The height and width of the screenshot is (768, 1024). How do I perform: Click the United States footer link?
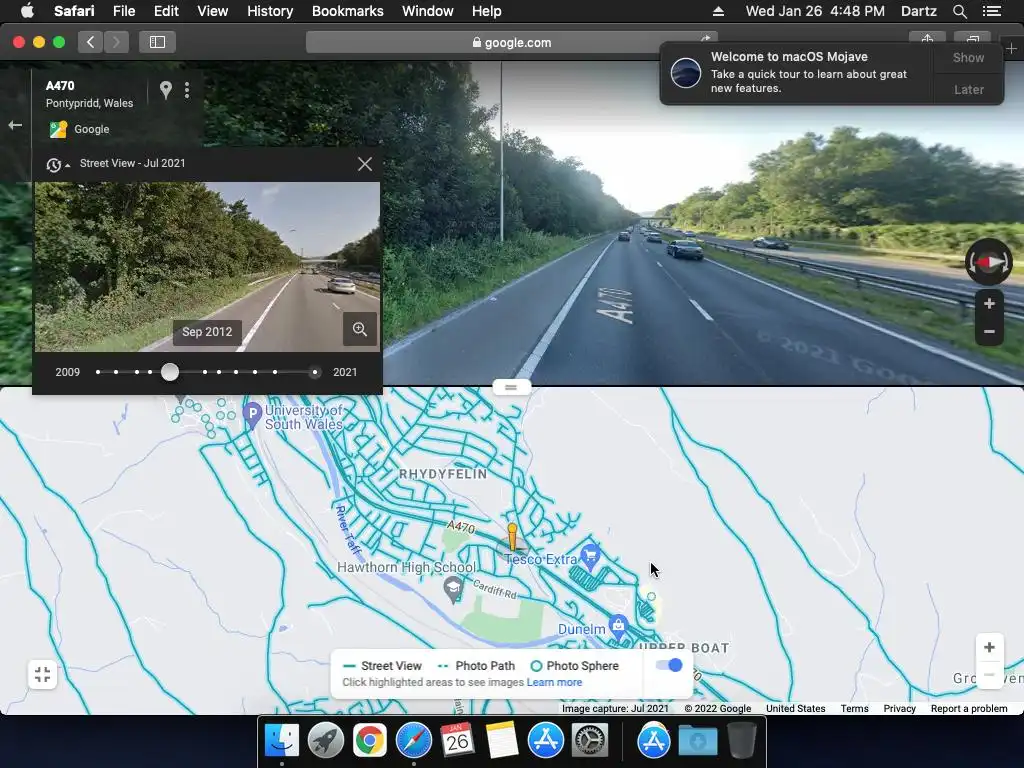tap(795, 709)
